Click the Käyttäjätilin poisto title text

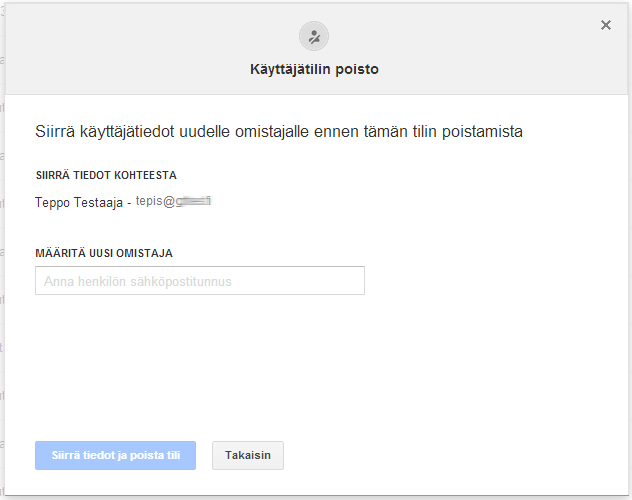point(314,70)
